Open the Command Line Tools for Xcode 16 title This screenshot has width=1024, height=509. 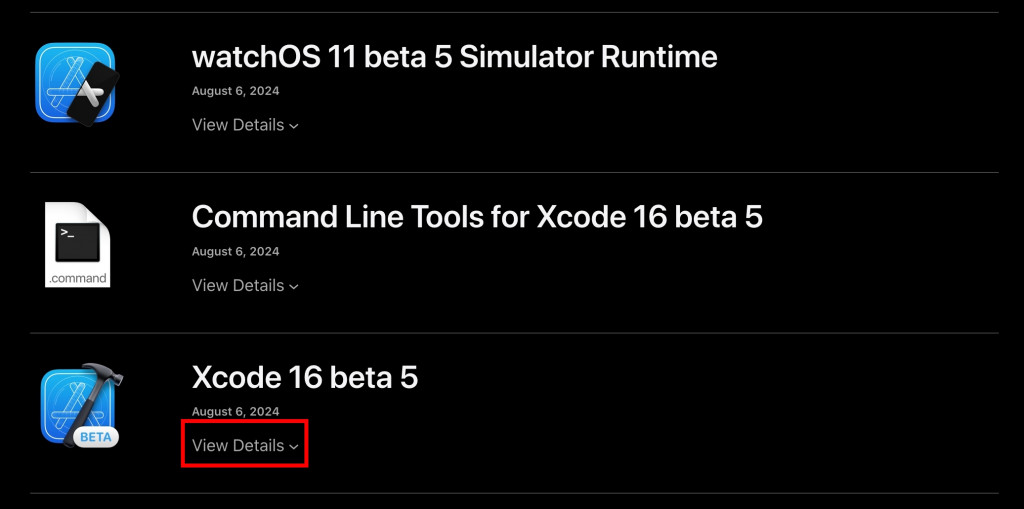476,216
